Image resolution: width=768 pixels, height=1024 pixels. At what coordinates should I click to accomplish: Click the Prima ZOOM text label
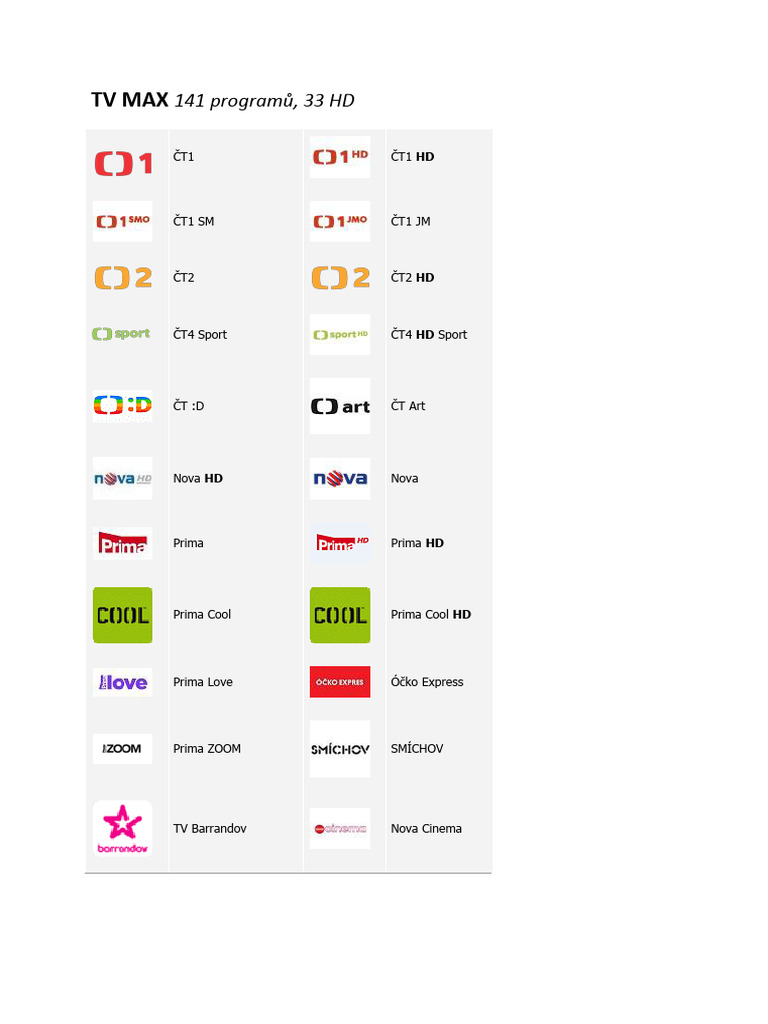[x=207, y=748]
